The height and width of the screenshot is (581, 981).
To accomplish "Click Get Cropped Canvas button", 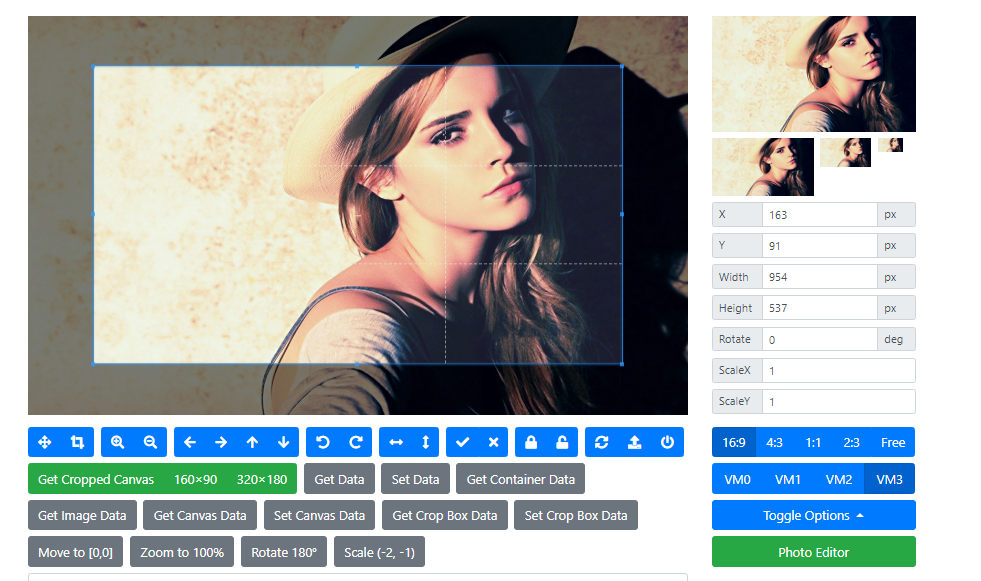I will pyautogui.click(x=96, y=479).
